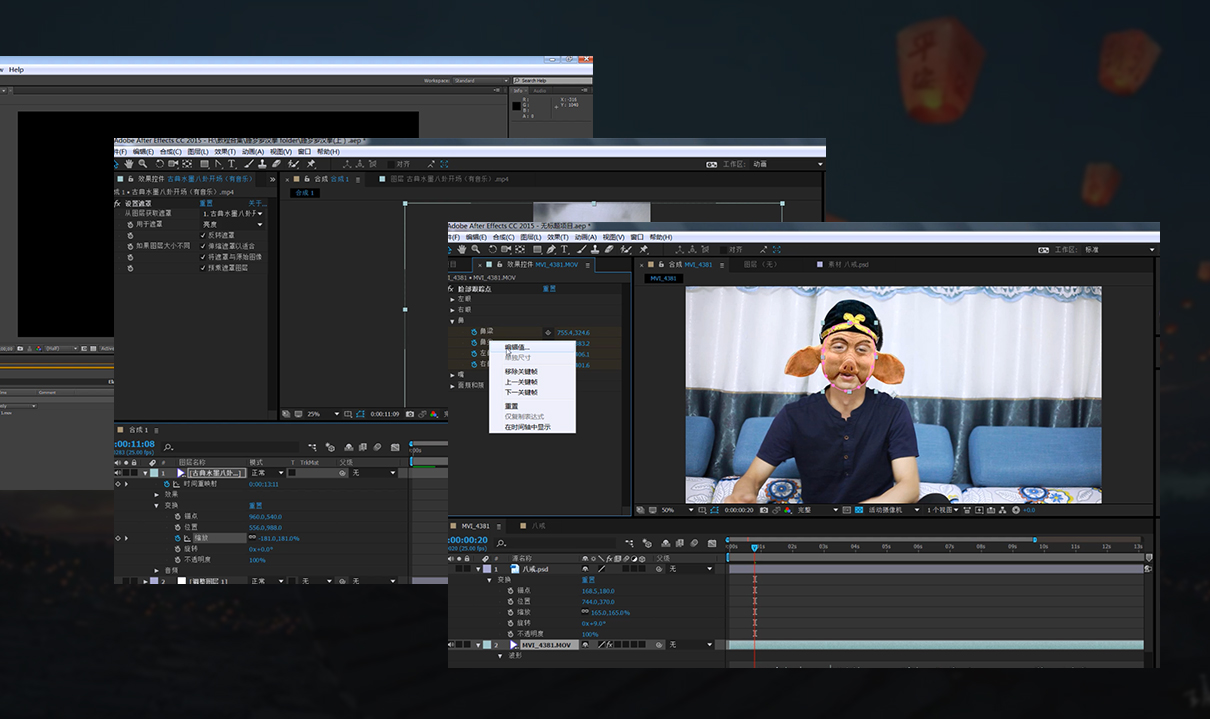Select the Eraser tool in the front window toolbar
1210x719 pixels.
(609, 249)
